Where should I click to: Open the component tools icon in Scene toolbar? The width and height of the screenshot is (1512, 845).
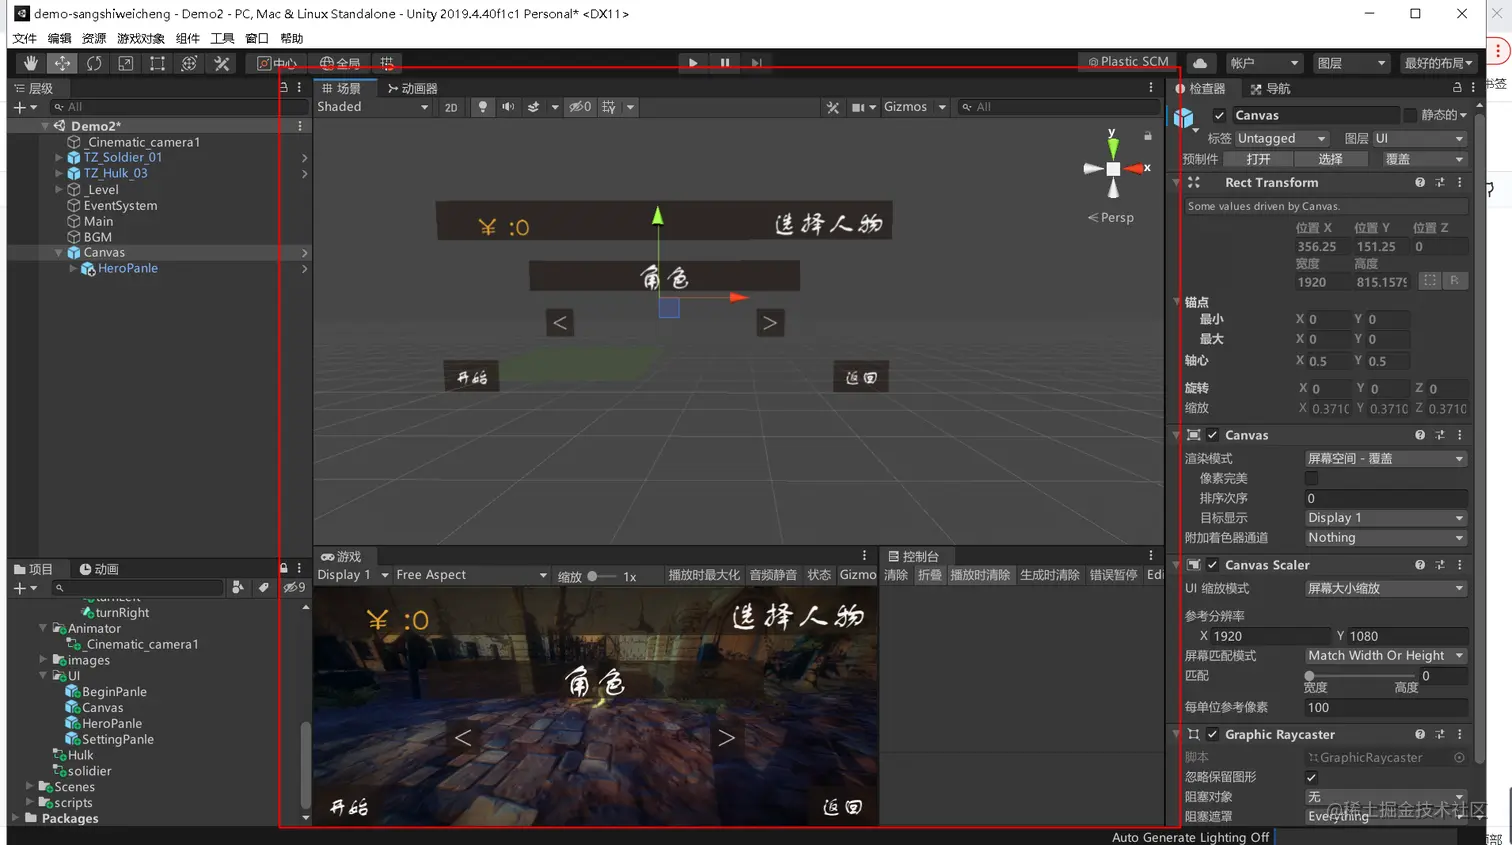point(832,107)
